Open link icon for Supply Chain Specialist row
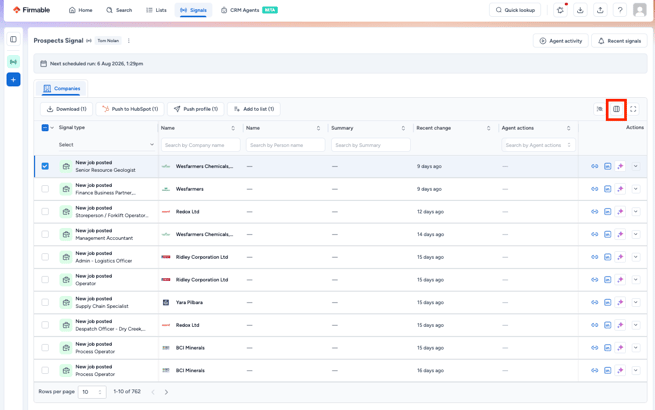This screenshot has height=410, width=655. [x=594, y=302]
